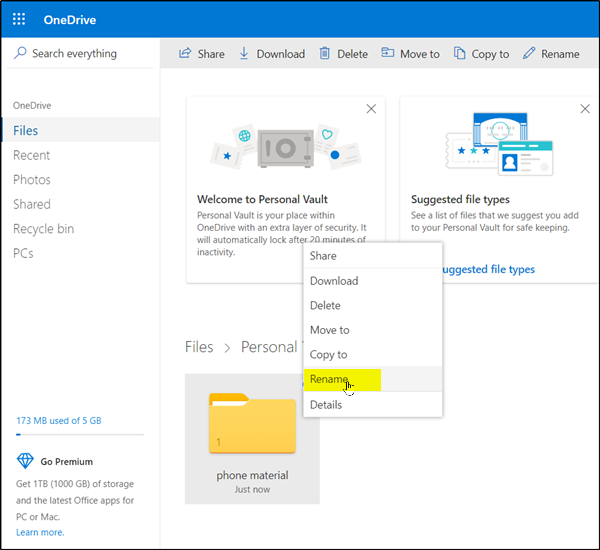Click the Delete trash icon in toolbar
The width and height of the screenshot is (600, 550).
tap(325, 54)
